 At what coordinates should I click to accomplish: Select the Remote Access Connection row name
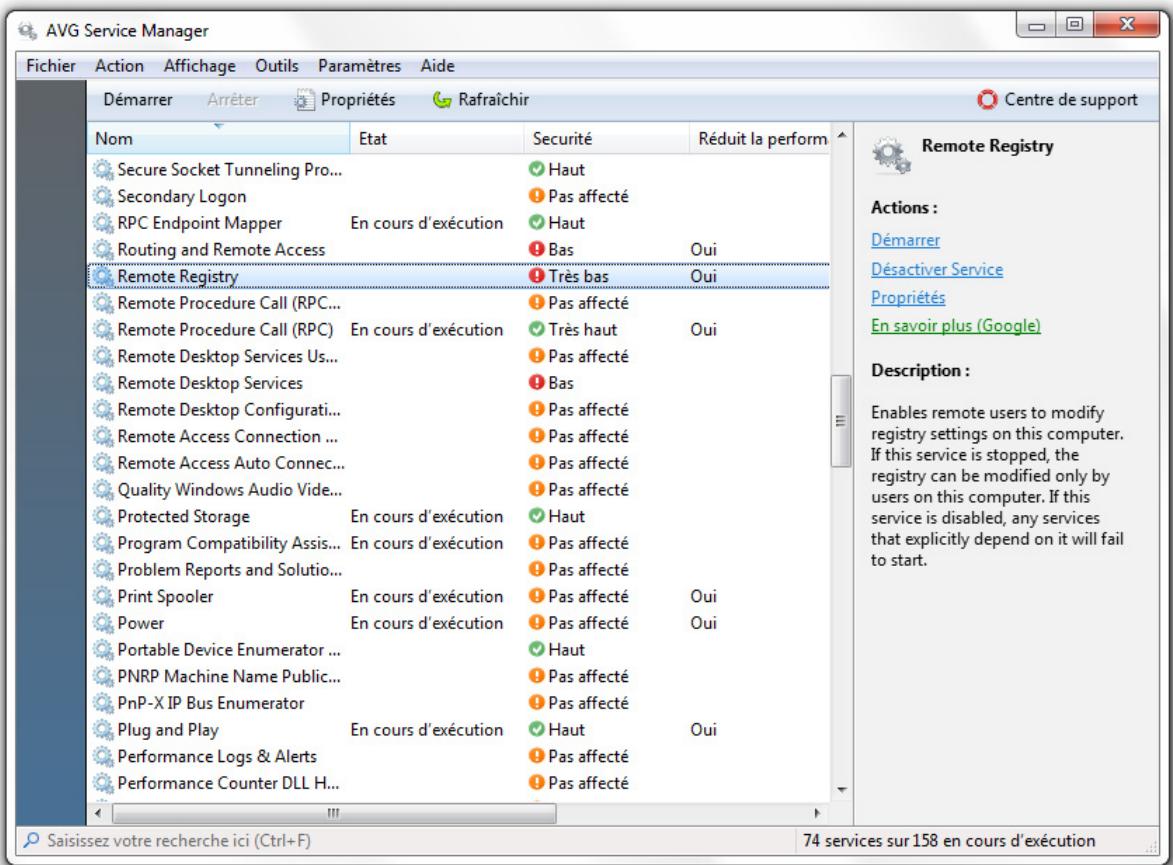point(227,436)
